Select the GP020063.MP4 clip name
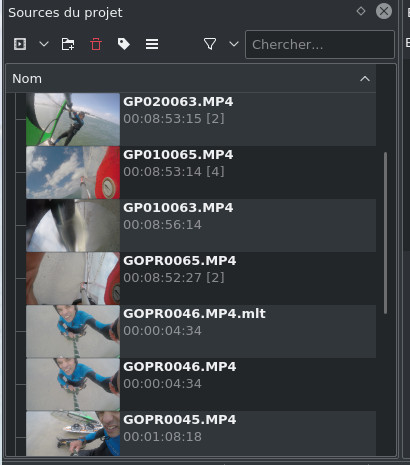 tap(178, 102)
